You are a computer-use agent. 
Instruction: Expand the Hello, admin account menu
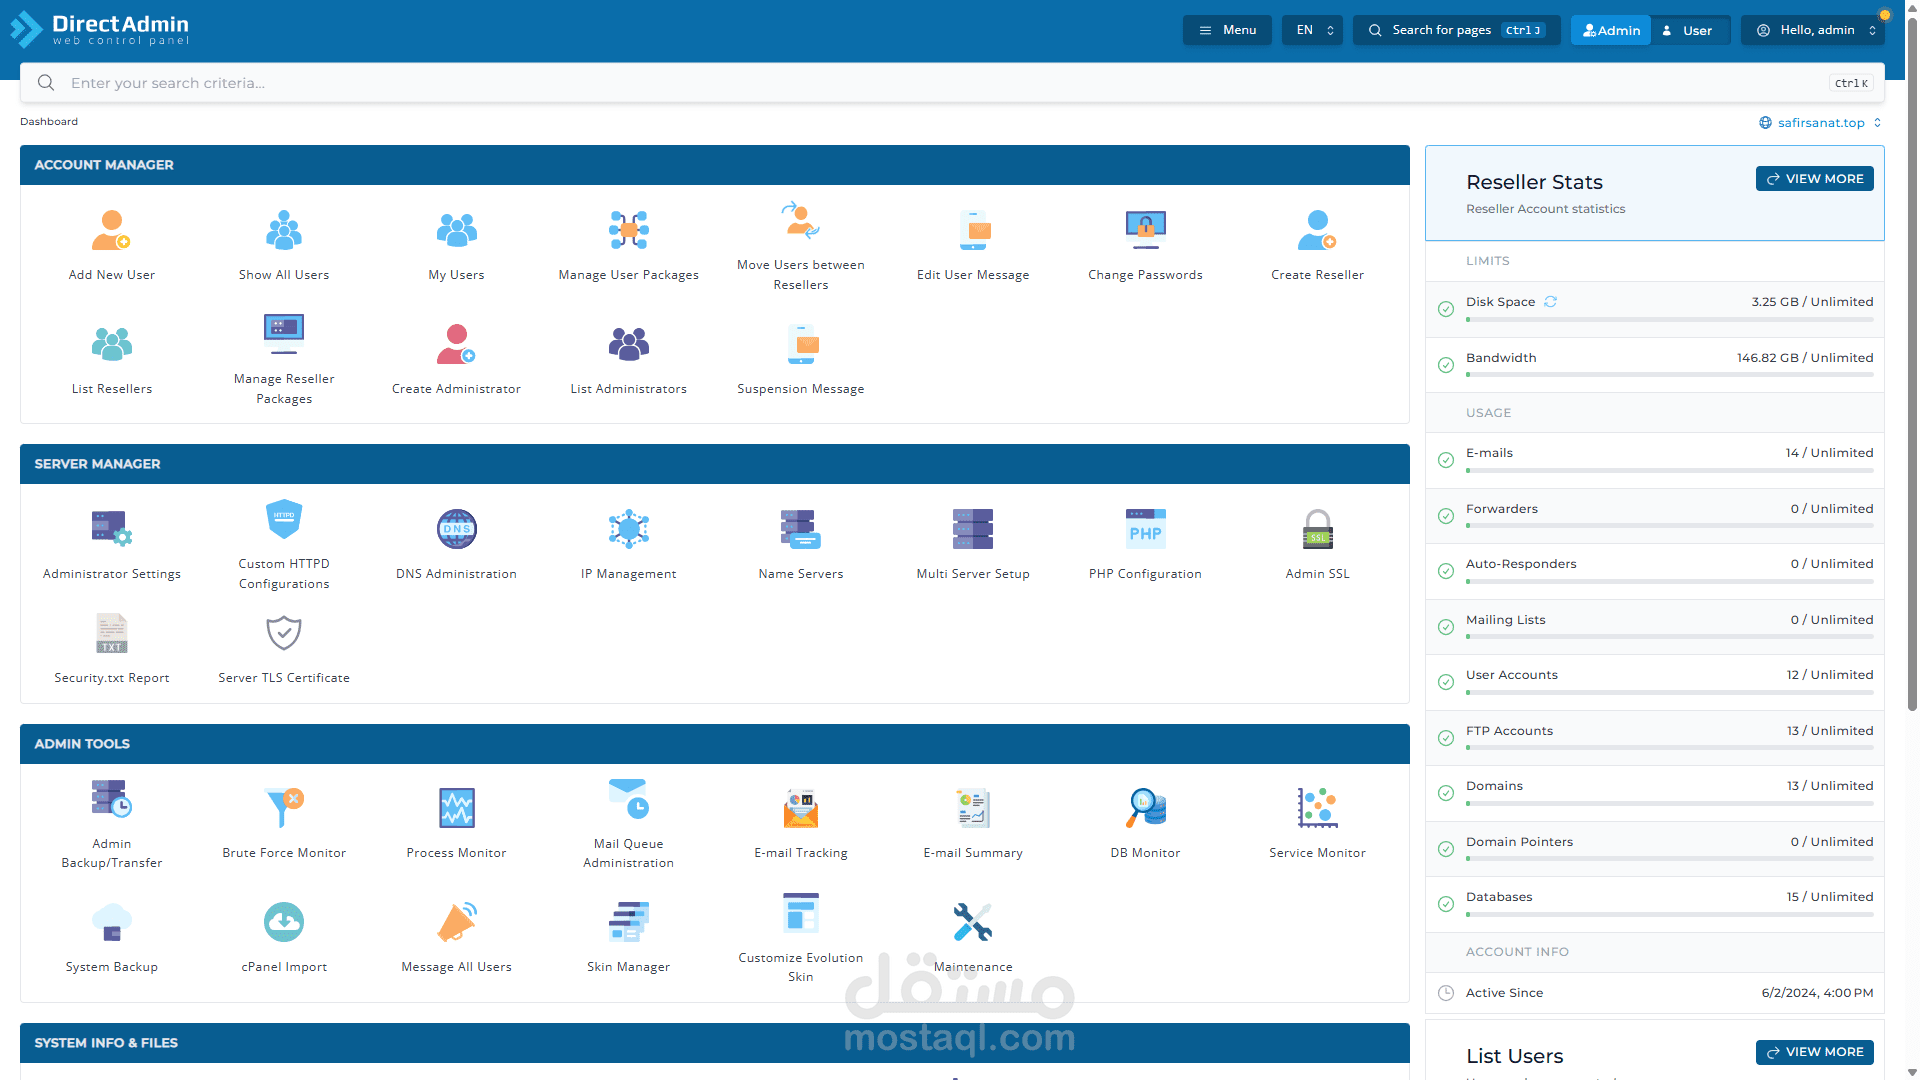tap(1812, 30)
